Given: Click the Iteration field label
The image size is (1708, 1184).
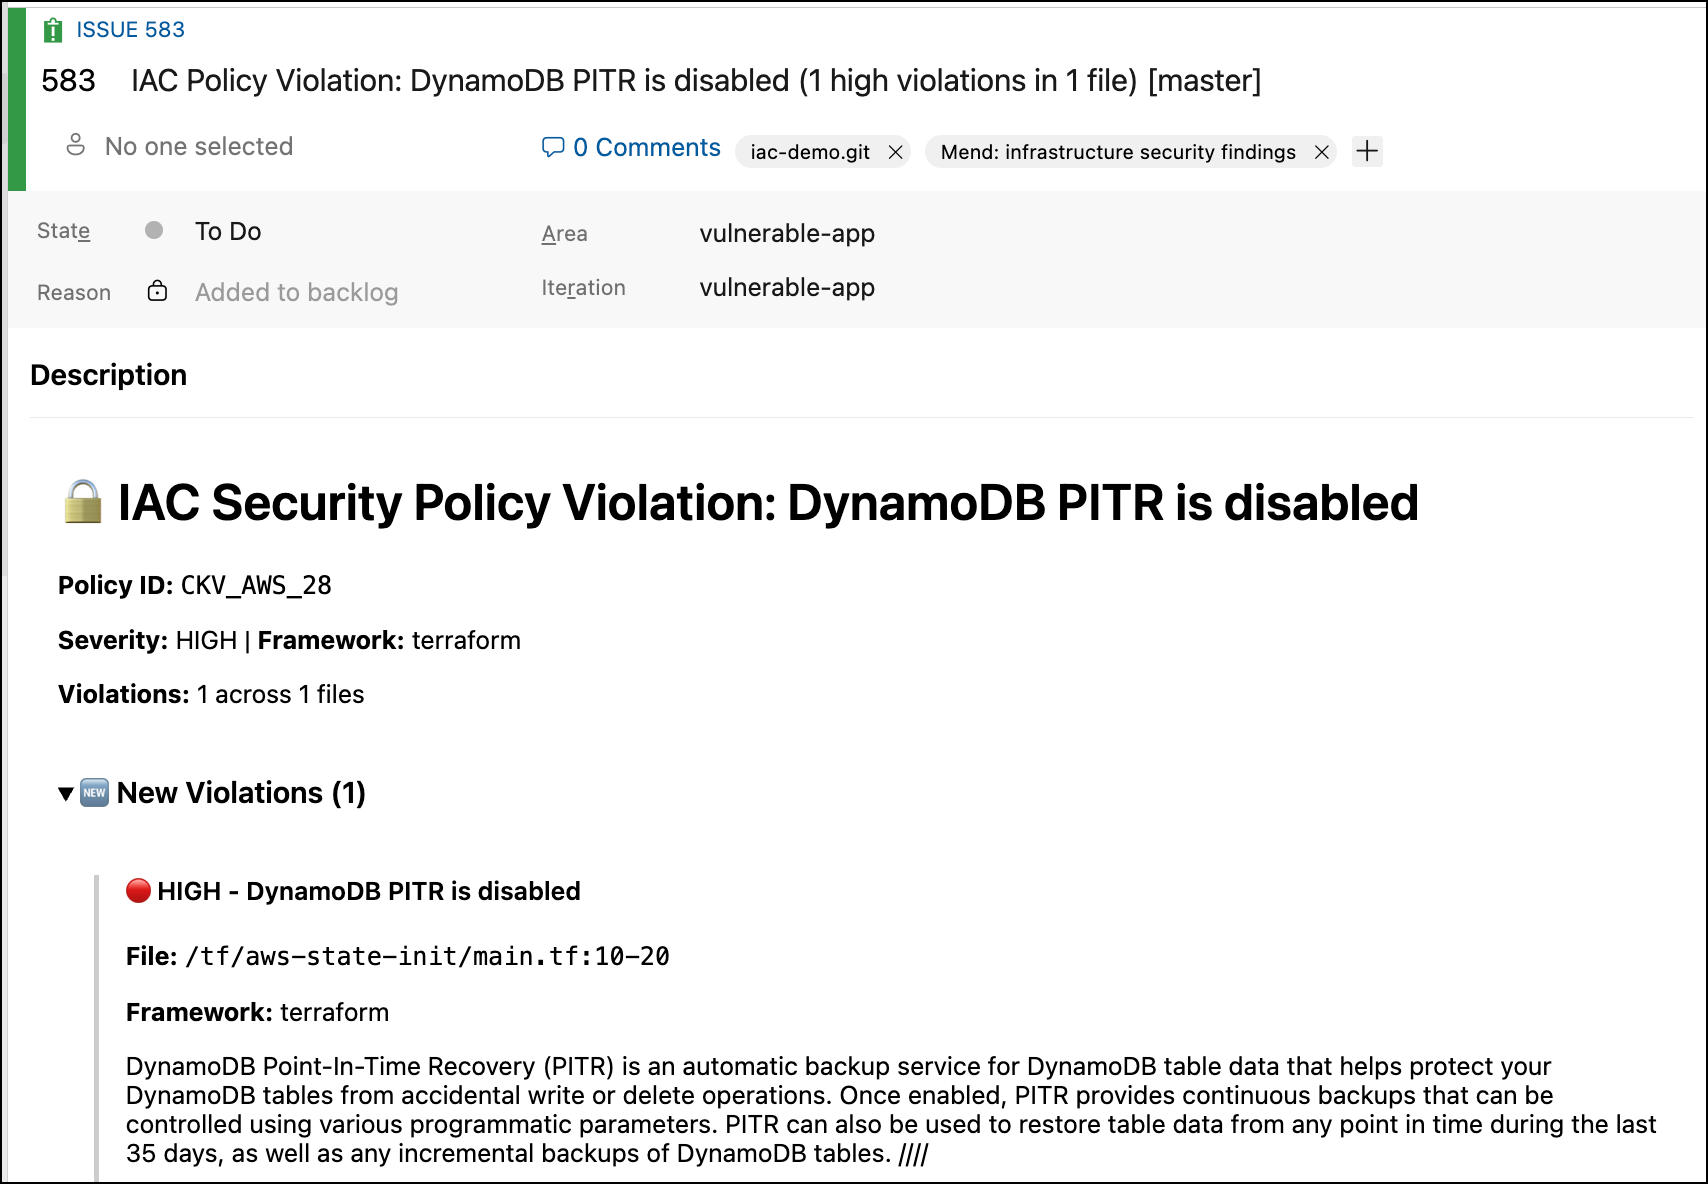Looking at the screenshot, I should (584, 288).
